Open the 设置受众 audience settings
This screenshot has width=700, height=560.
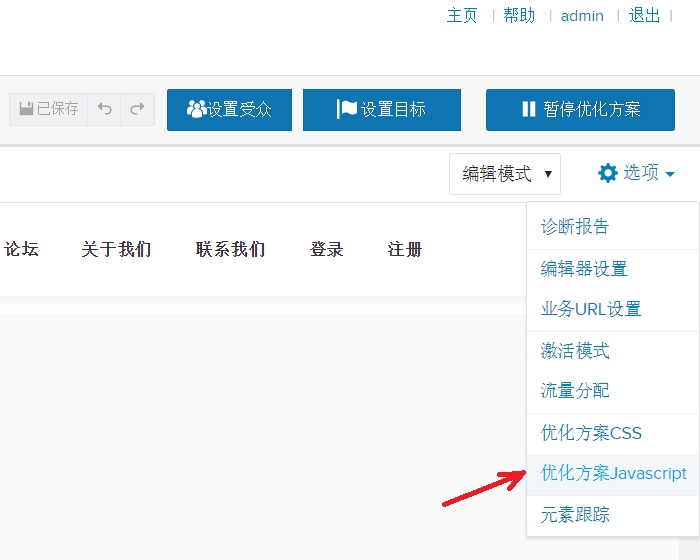click(229, 109)
